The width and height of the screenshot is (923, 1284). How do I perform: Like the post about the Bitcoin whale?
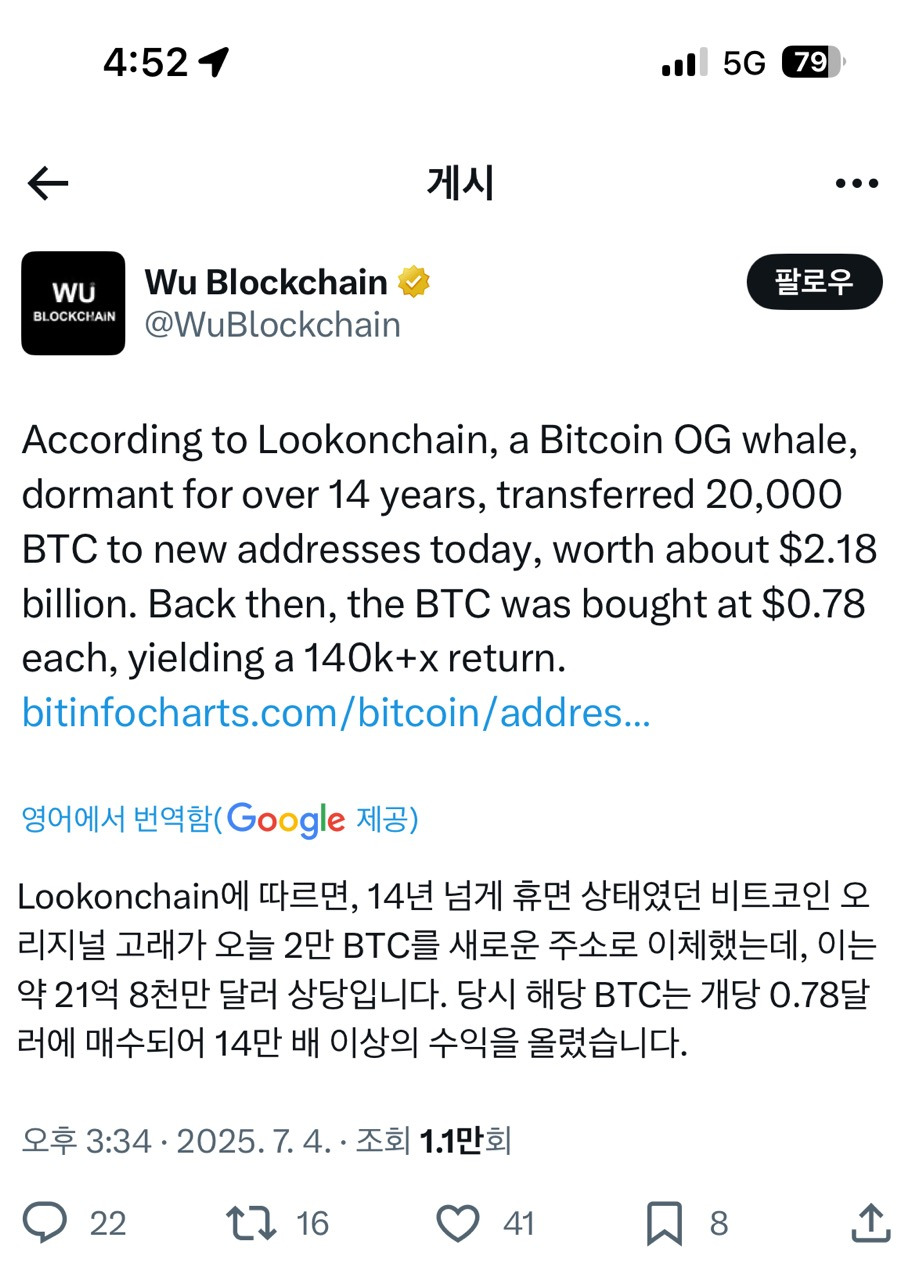[459, 1222]
